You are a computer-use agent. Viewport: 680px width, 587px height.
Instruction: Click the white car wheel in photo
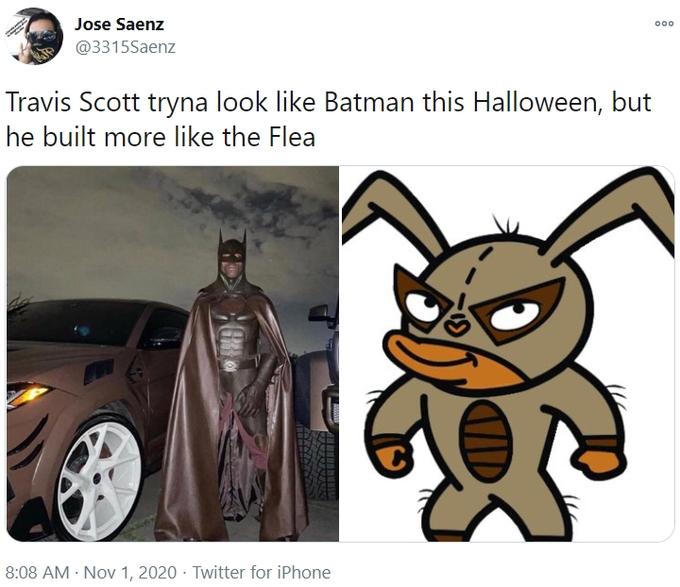[98, 478]
